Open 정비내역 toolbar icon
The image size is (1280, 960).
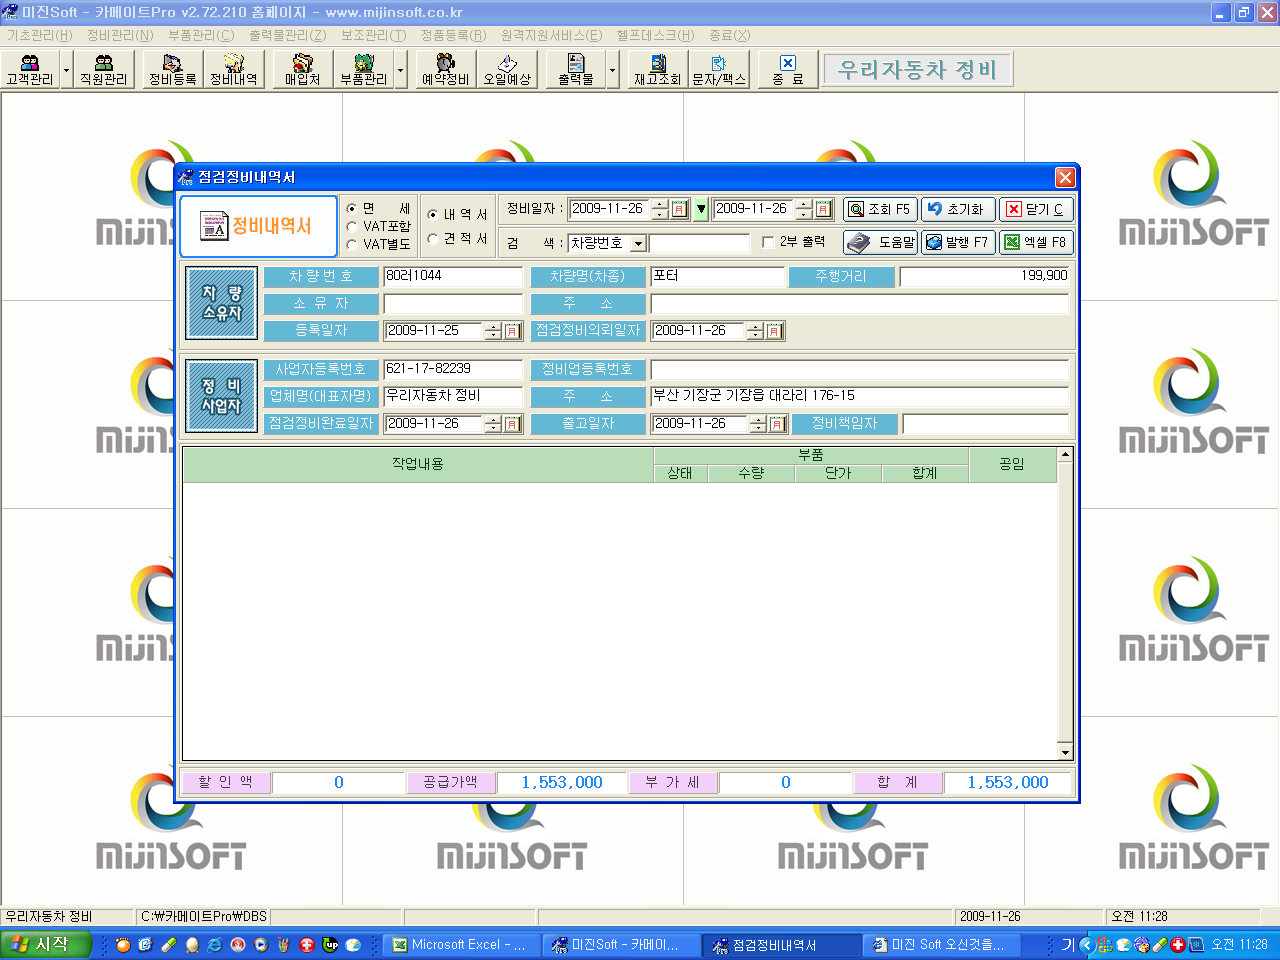233,70
